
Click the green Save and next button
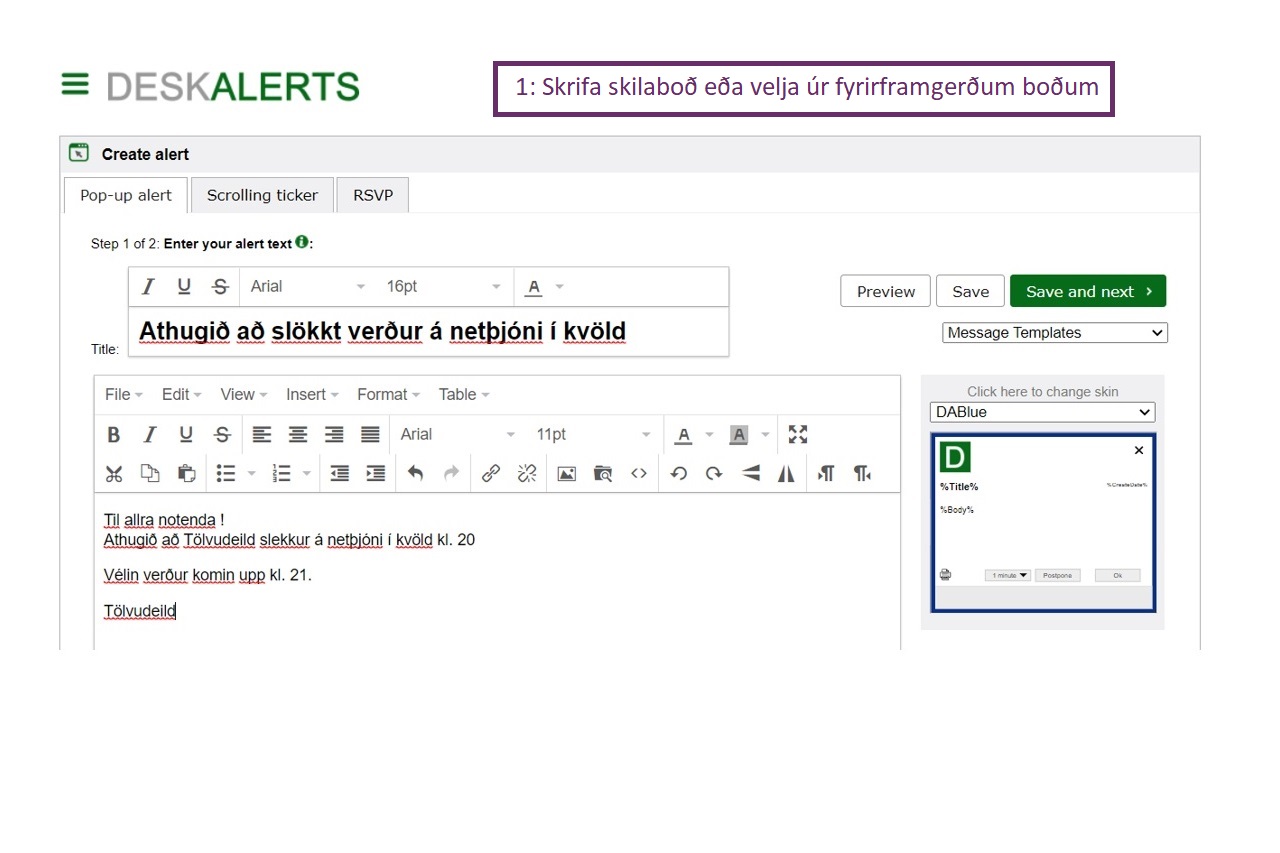coord(1088,291)
